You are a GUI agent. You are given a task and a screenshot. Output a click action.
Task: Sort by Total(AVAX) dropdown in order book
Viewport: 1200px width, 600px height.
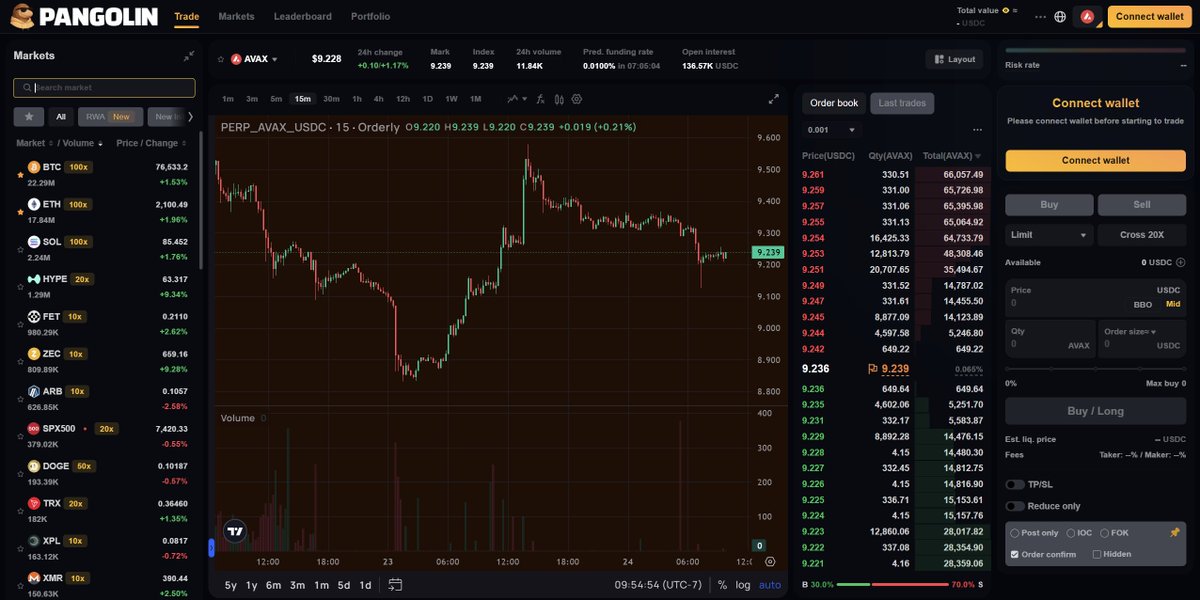tap(950, 156)
